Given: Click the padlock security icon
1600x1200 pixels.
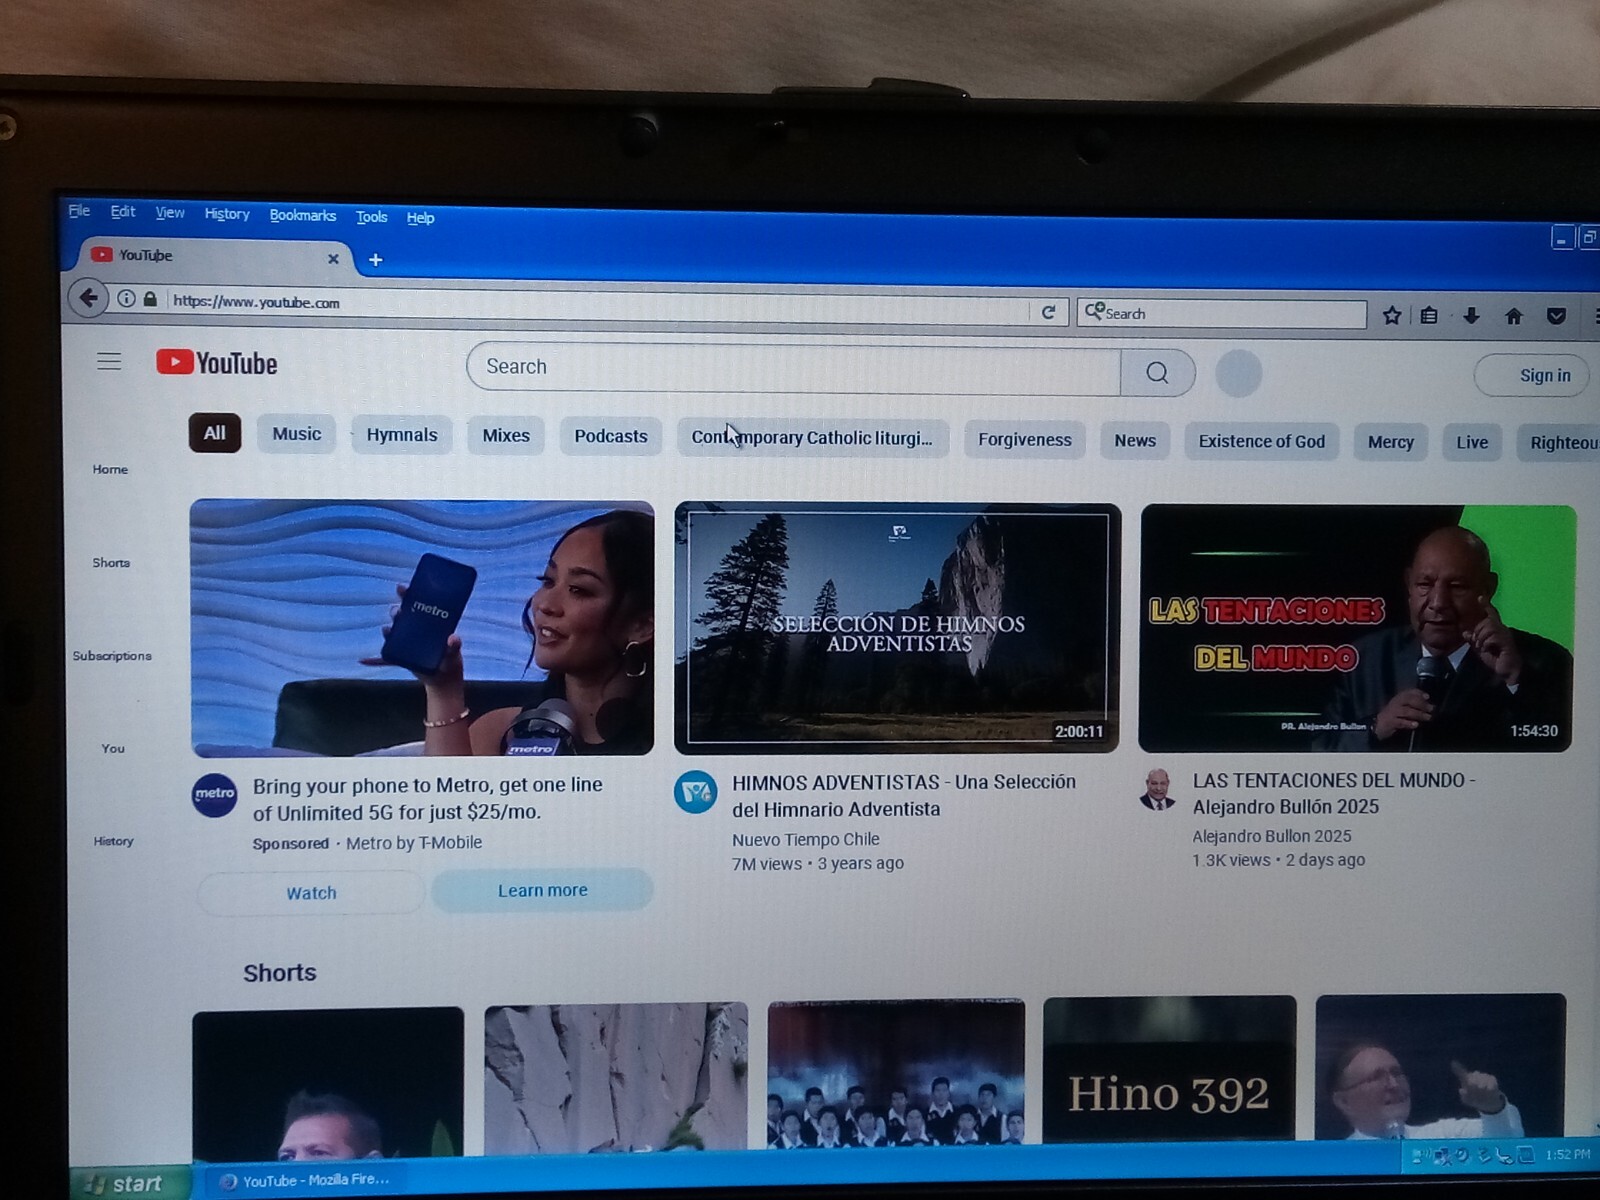Looking at the screenshot, I should pyautogui.click(x=150, y=299).
